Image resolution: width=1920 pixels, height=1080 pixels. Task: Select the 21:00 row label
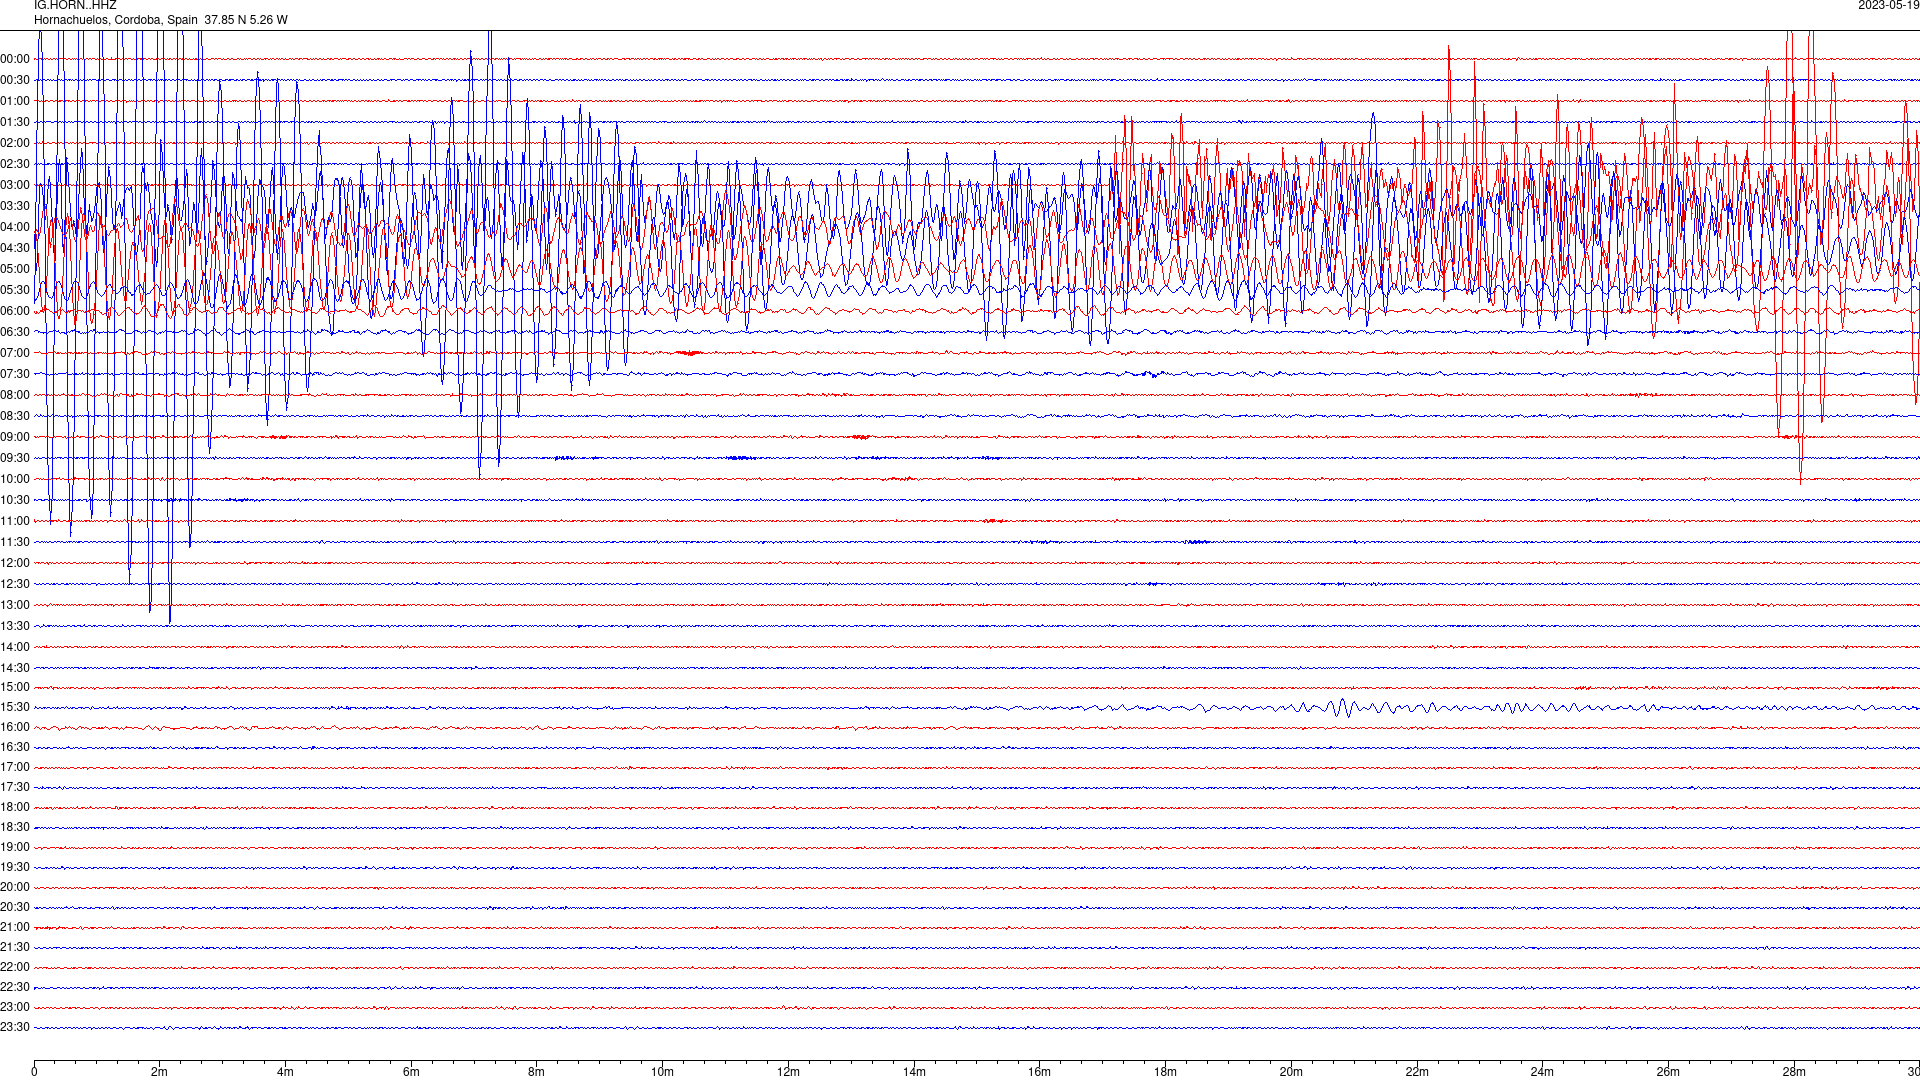click(x=15, y=927)
